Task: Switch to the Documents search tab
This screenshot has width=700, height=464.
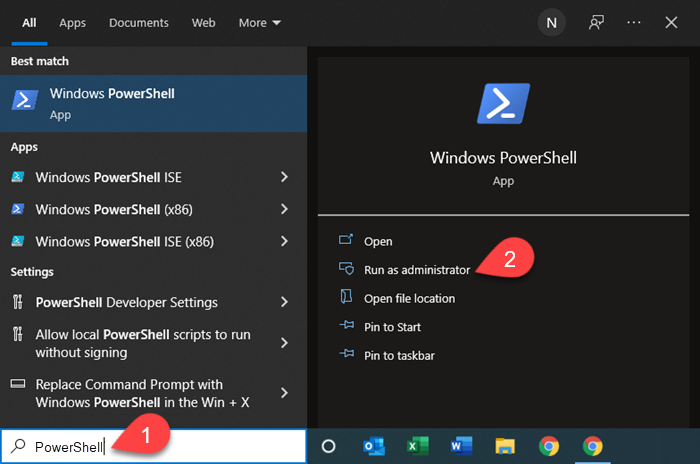Action: tap(139, 23)
